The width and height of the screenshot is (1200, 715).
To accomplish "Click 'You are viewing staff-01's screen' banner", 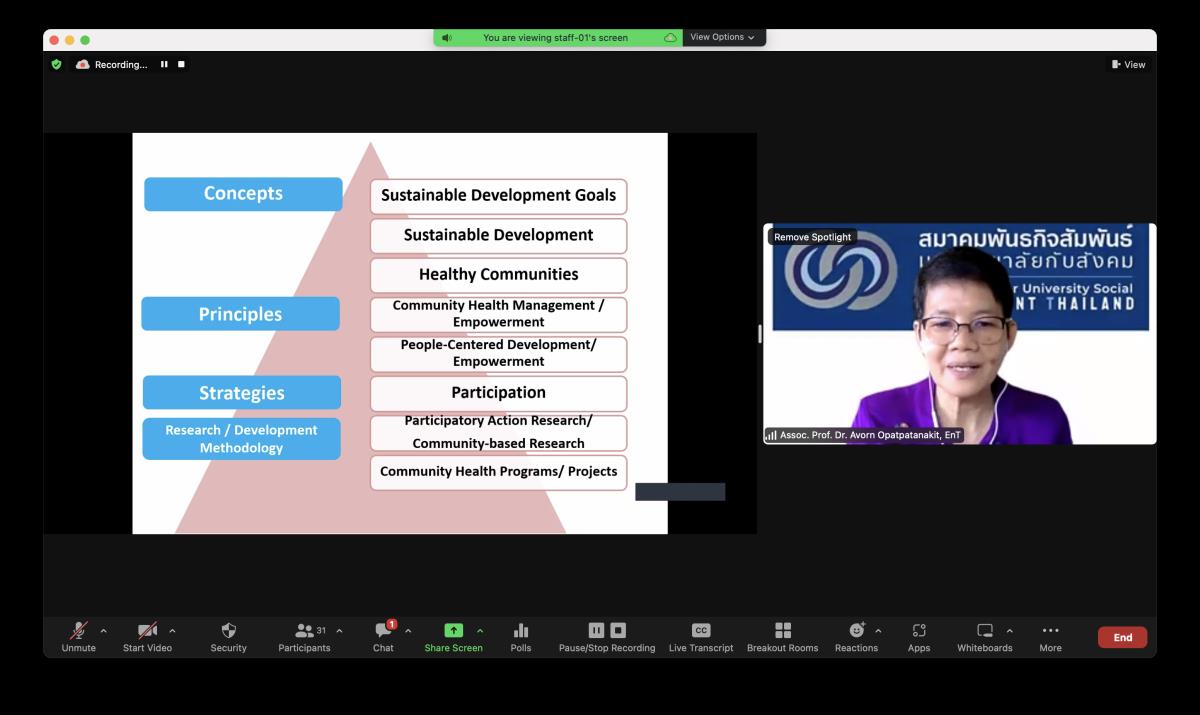I will coord(556,38).
